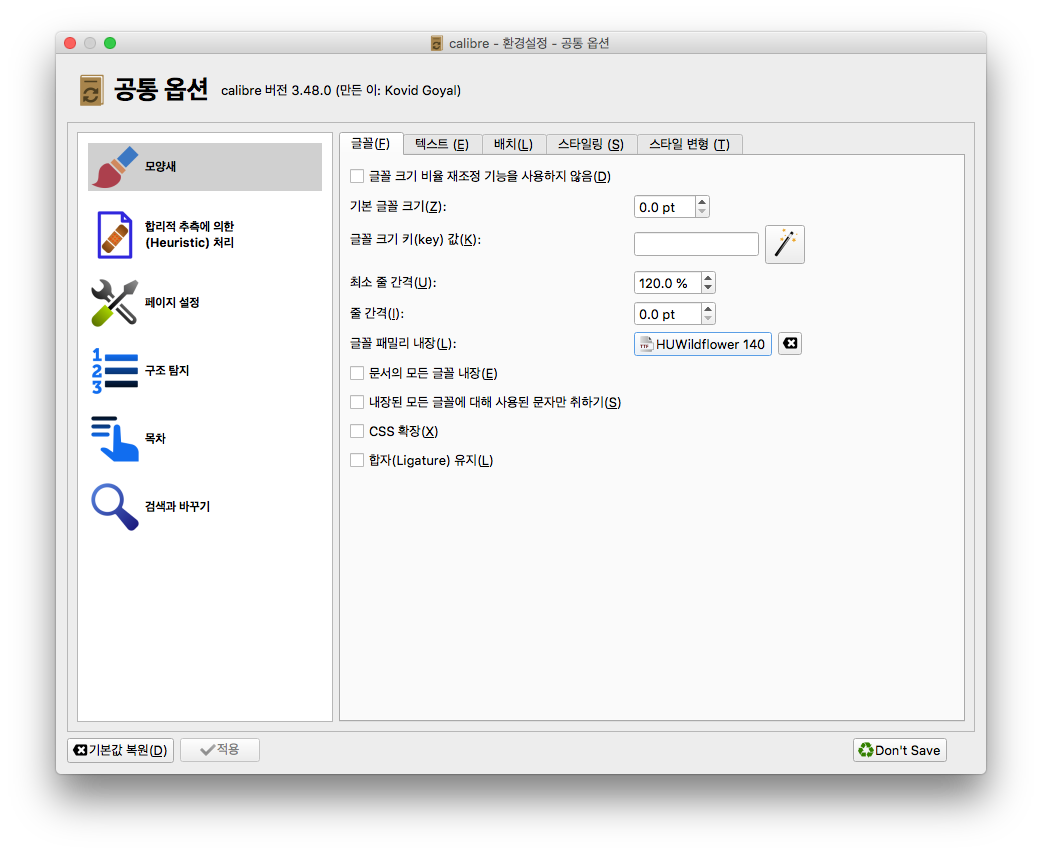Open 페이지 설정 tools icon
The height and width of the screenshot is (854, 1042).
point(115,302)
